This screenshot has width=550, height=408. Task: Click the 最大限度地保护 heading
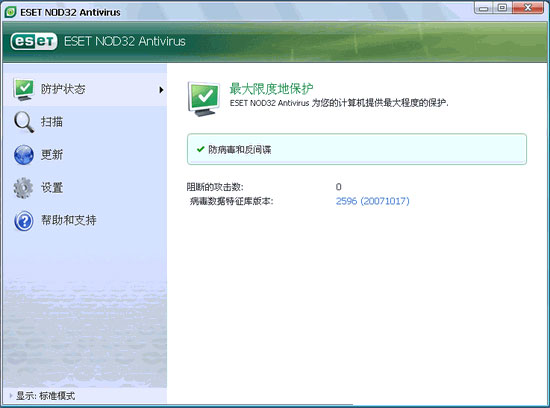pyautogui.click(x=271, y=89)
